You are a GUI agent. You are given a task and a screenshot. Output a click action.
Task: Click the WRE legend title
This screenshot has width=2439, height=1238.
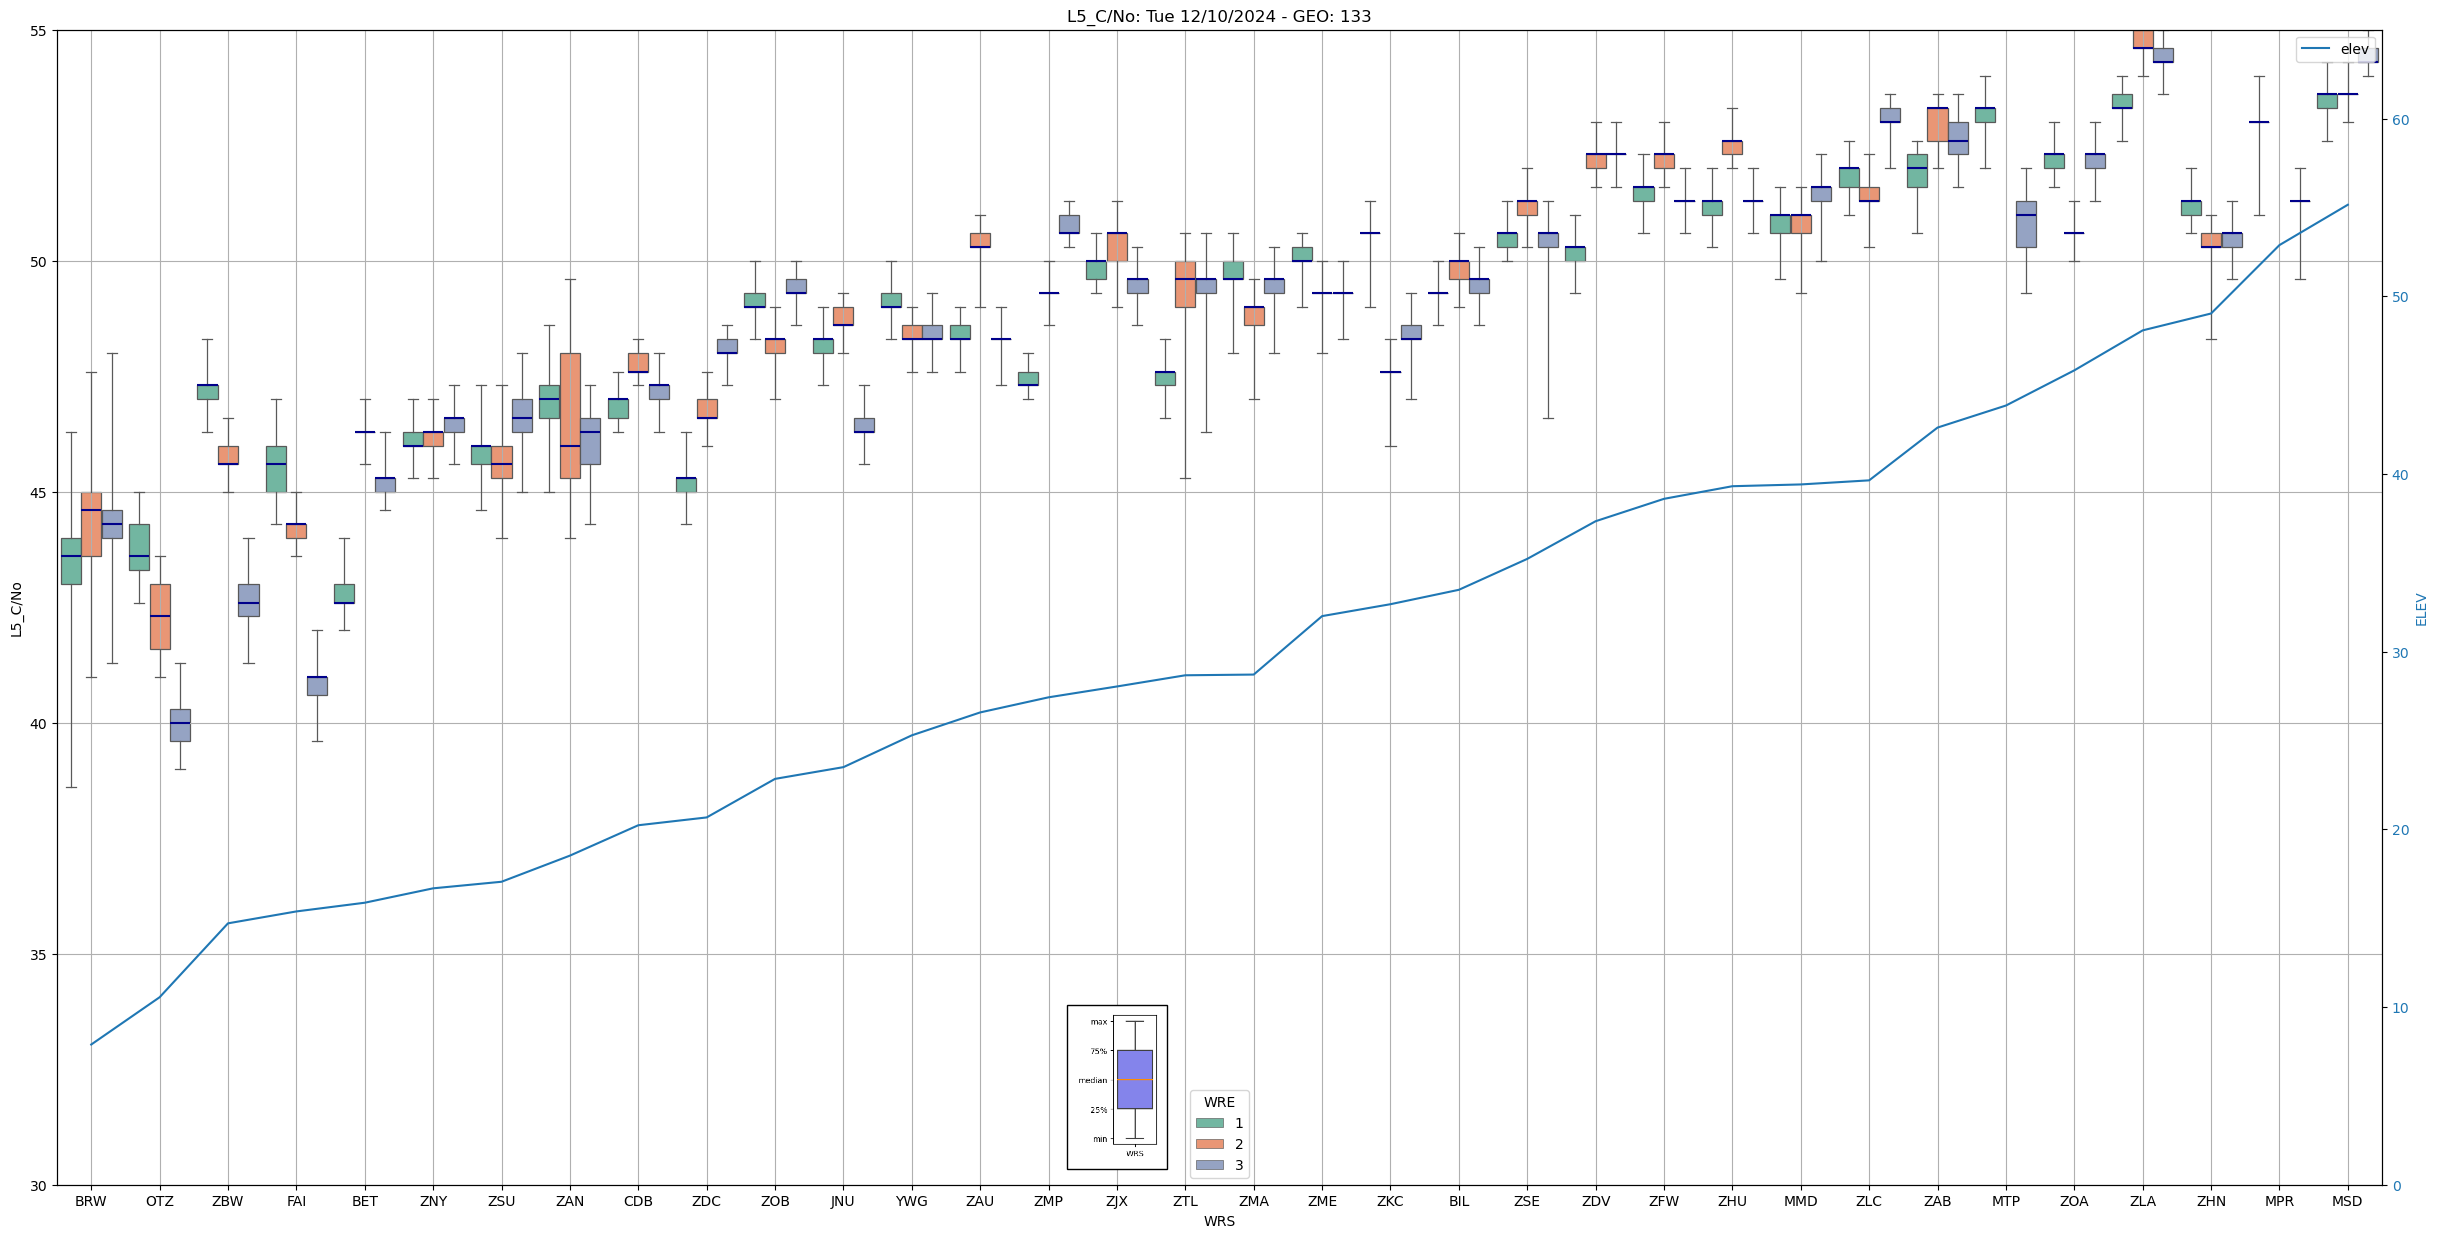click(x=1219, y=1102)
